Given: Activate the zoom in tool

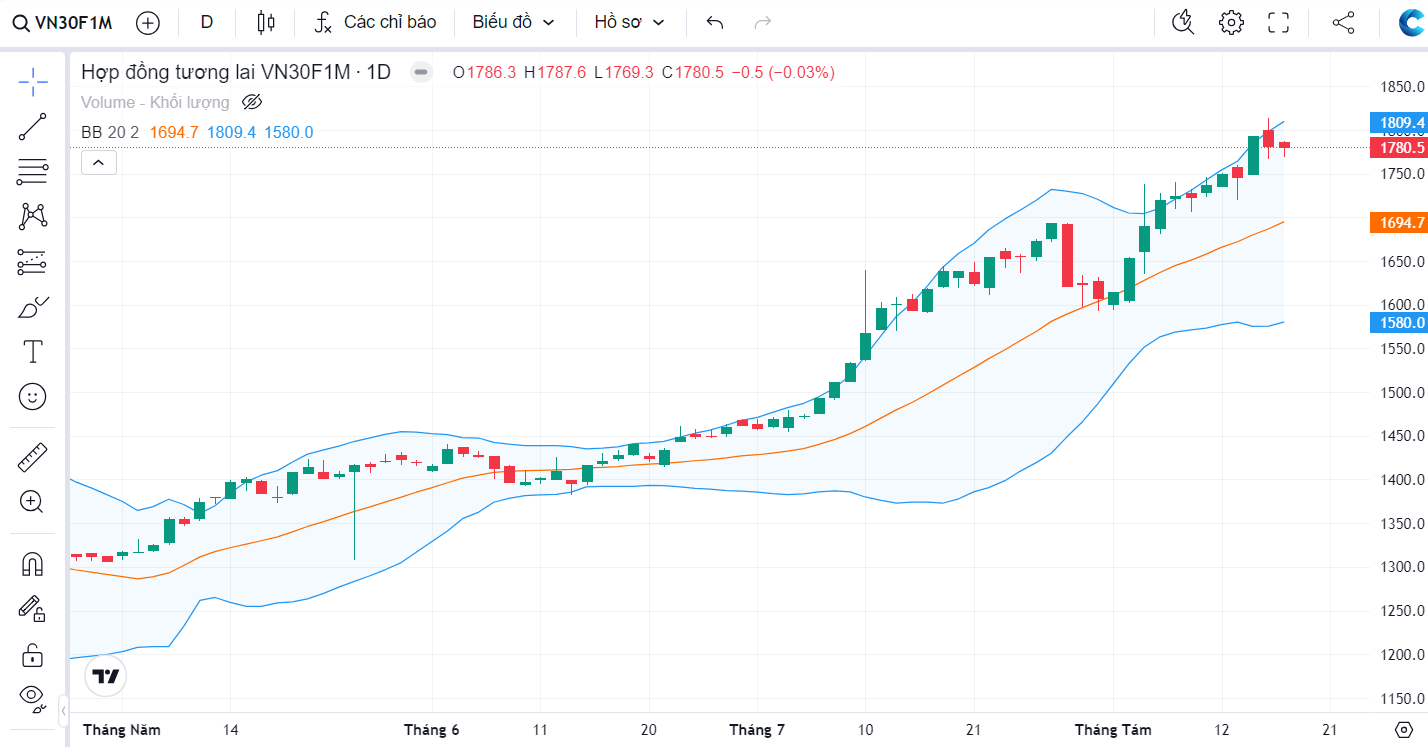Looking at the screenshot, I should click(33, 502).
